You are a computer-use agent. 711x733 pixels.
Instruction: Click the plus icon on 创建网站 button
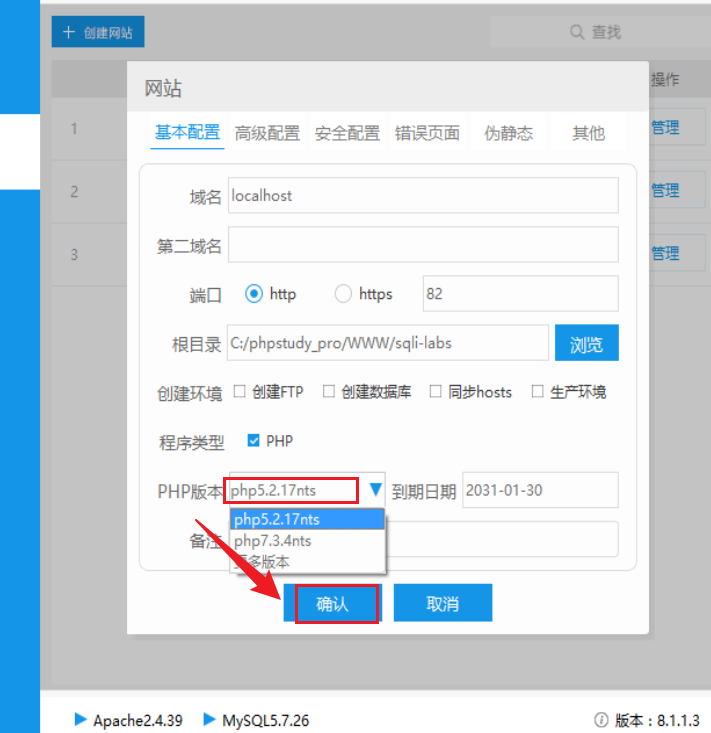(x=69, y=32)
